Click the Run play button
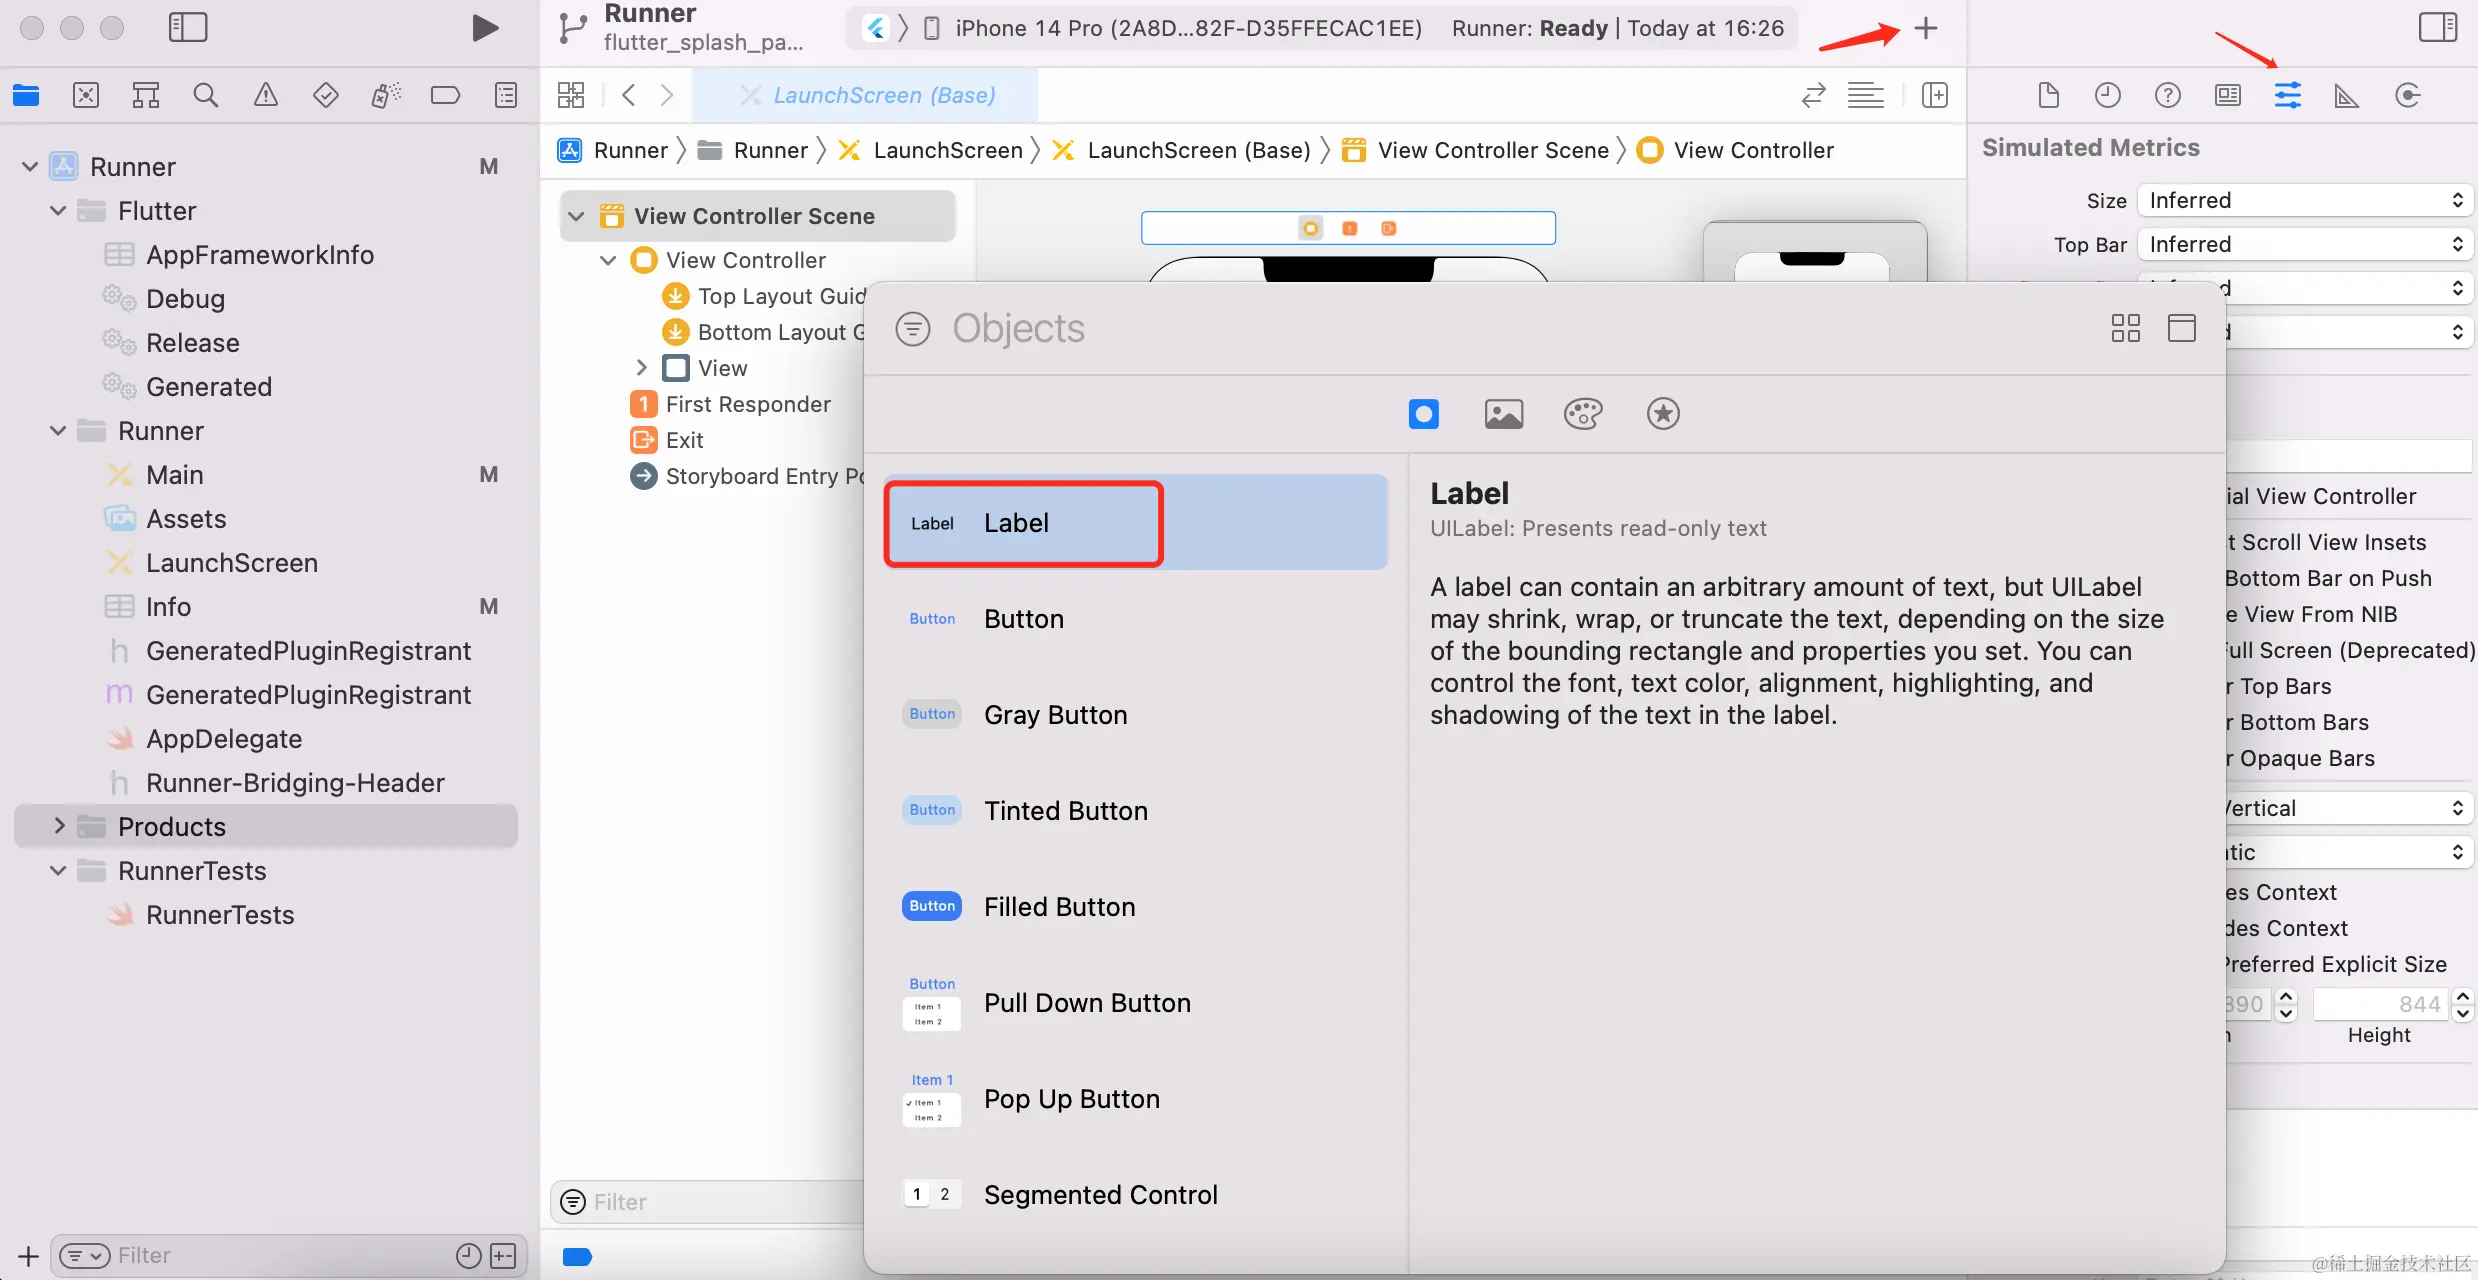 [x=485, y=28]
